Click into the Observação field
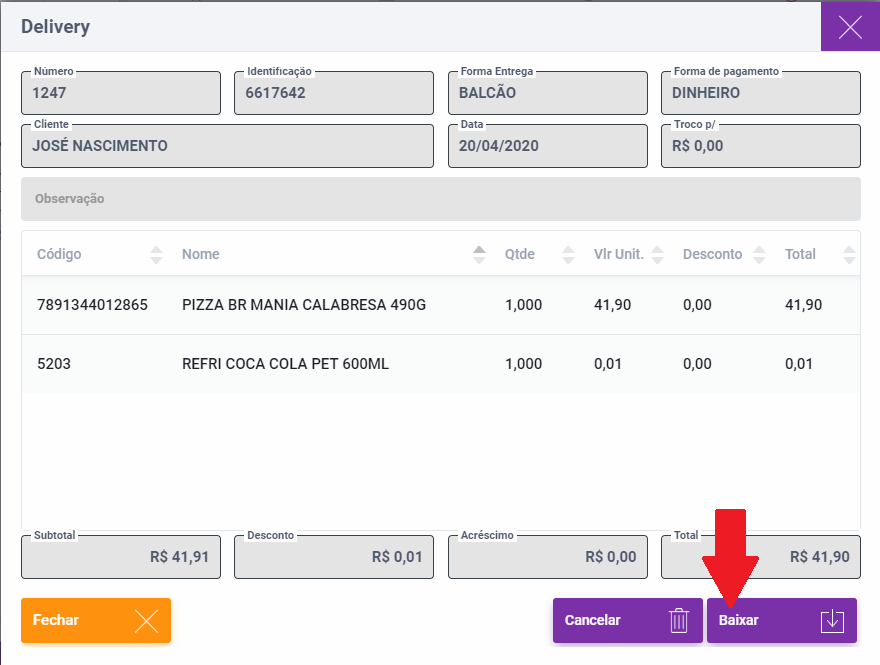 (x=440, y=199)
